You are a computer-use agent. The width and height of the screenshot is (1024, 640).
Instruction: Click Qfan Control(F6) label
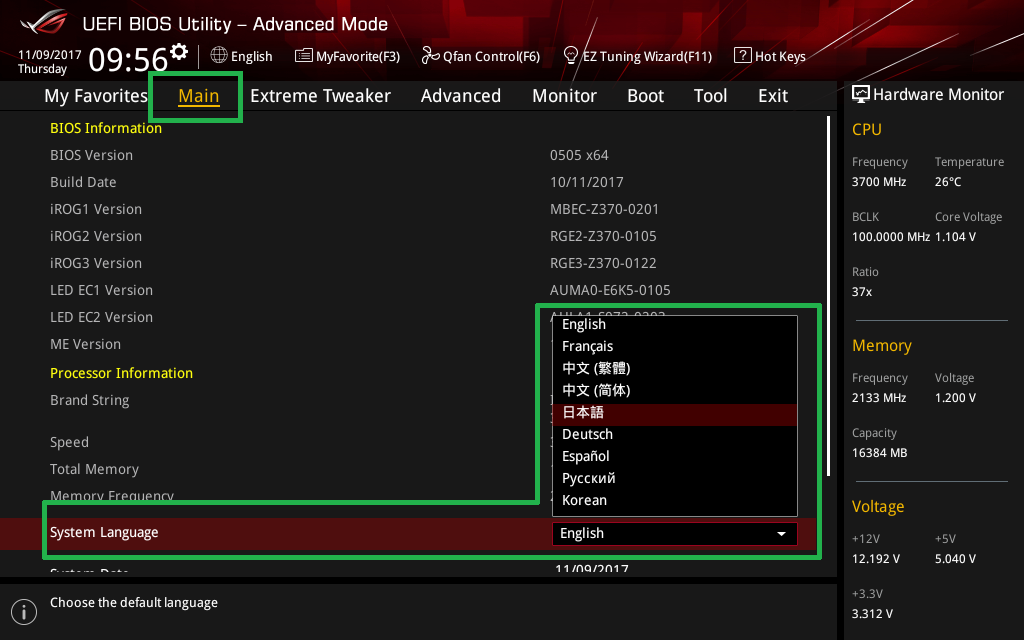click(x=491, y=56)
